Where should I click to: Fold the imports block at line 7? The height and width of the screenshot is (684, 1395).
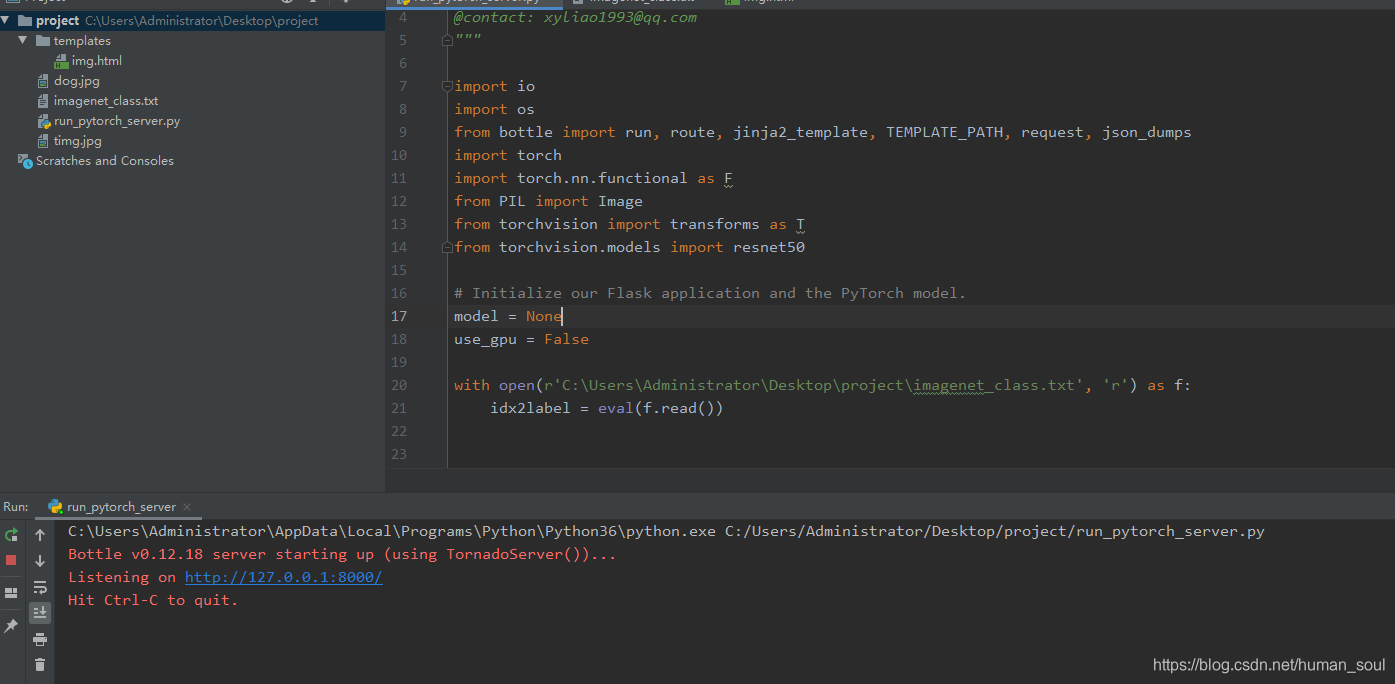[447, 86]
